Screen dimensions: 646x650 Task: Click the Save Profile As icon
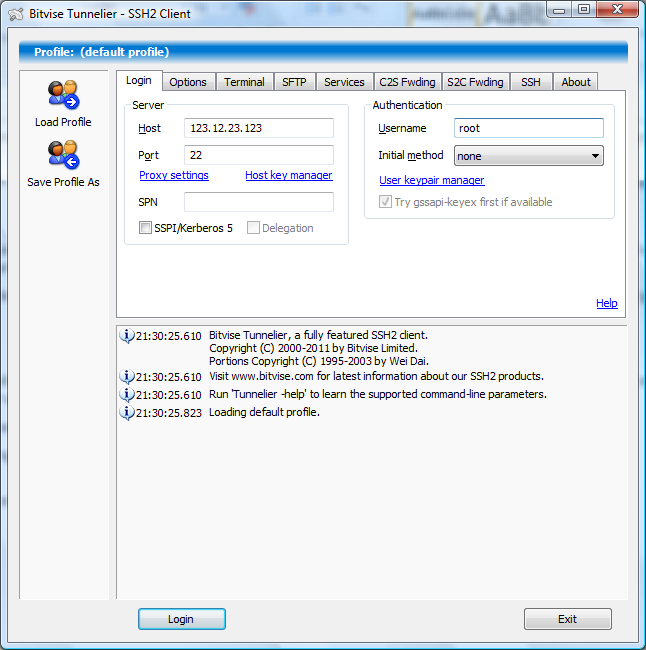63,155
